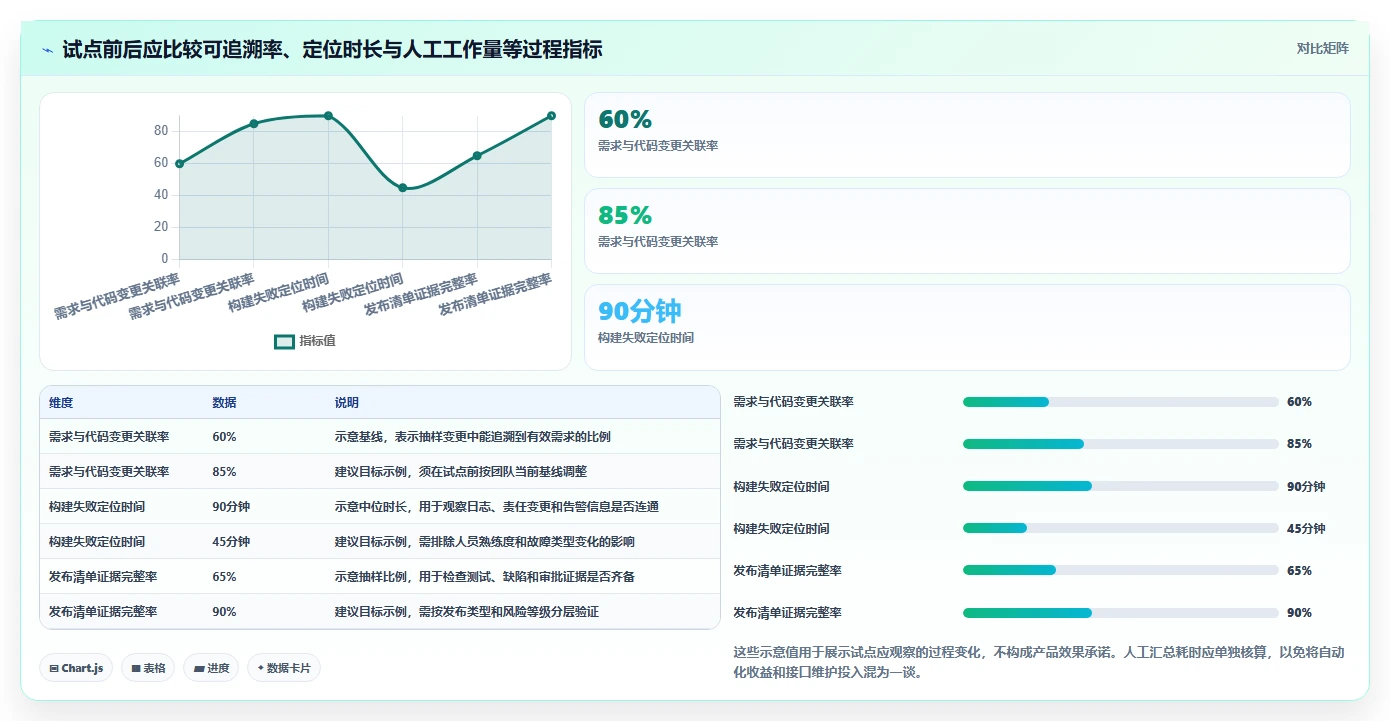Open the 对比矩阵 label in the header
Image resolution: width=1390 pixels, height=721 pixels.
tap(1322, 48)
